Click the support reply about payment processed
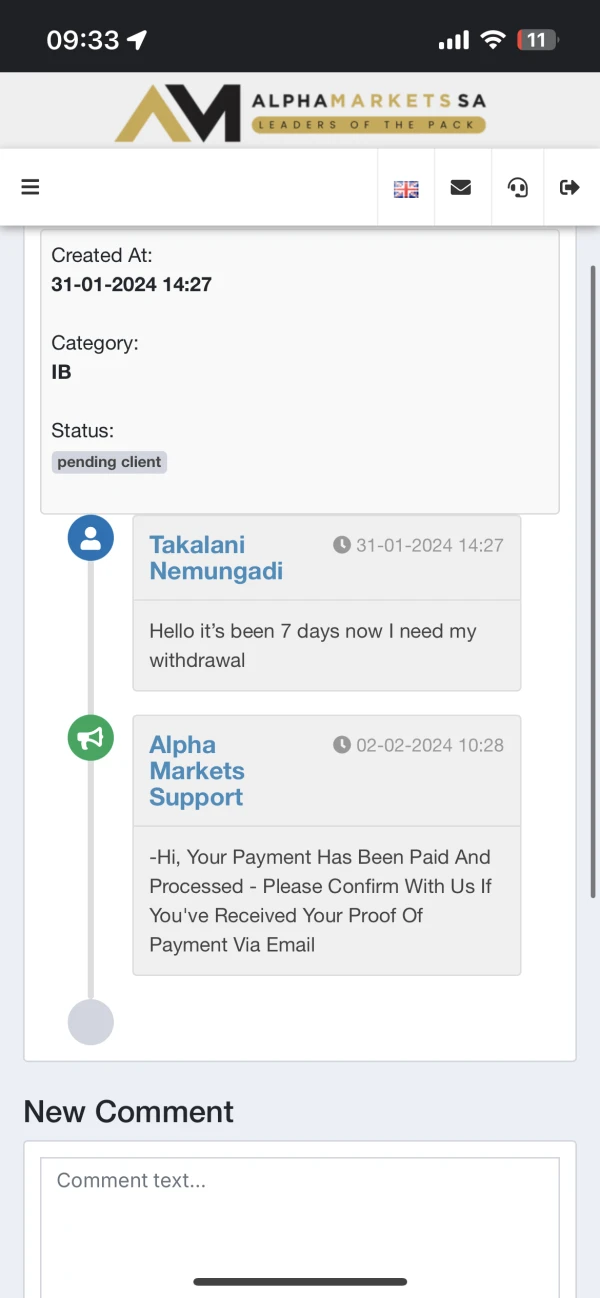 pyautogui.click(x=320, y=900)
